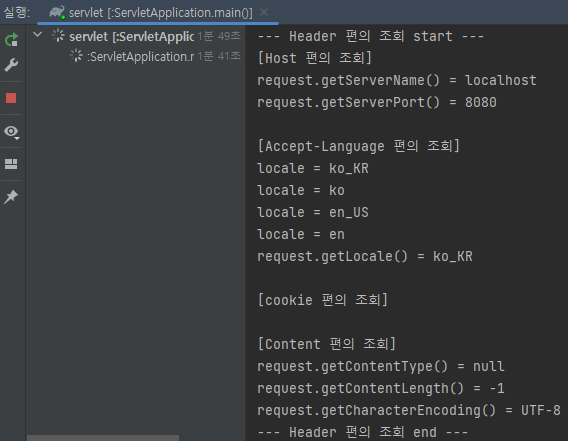This screenshot has width=568, height=441.
Task: Click the 'locale = ko' output line
Action: click(x=301, y=190)
